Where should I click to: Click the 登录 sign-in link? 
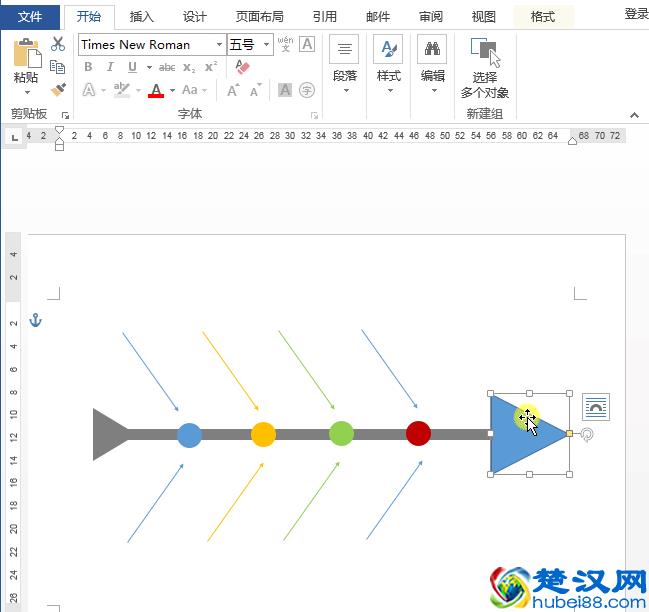[636, 14]
